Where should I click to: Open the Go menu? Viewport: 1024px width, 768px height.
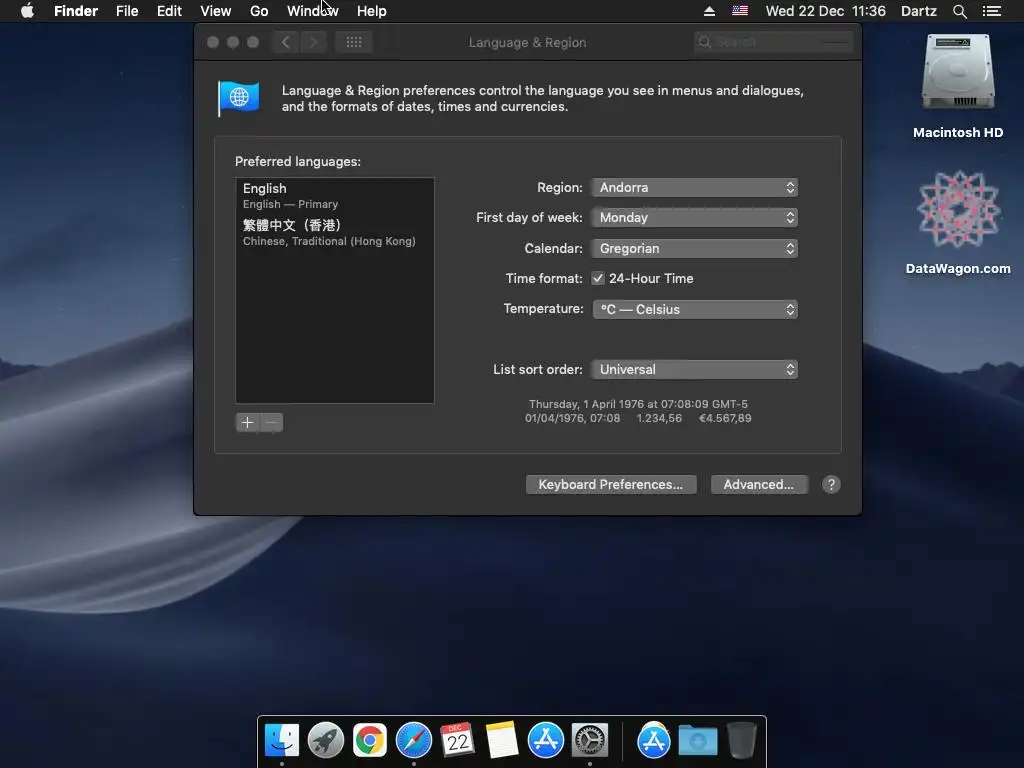tap(259, 11)
